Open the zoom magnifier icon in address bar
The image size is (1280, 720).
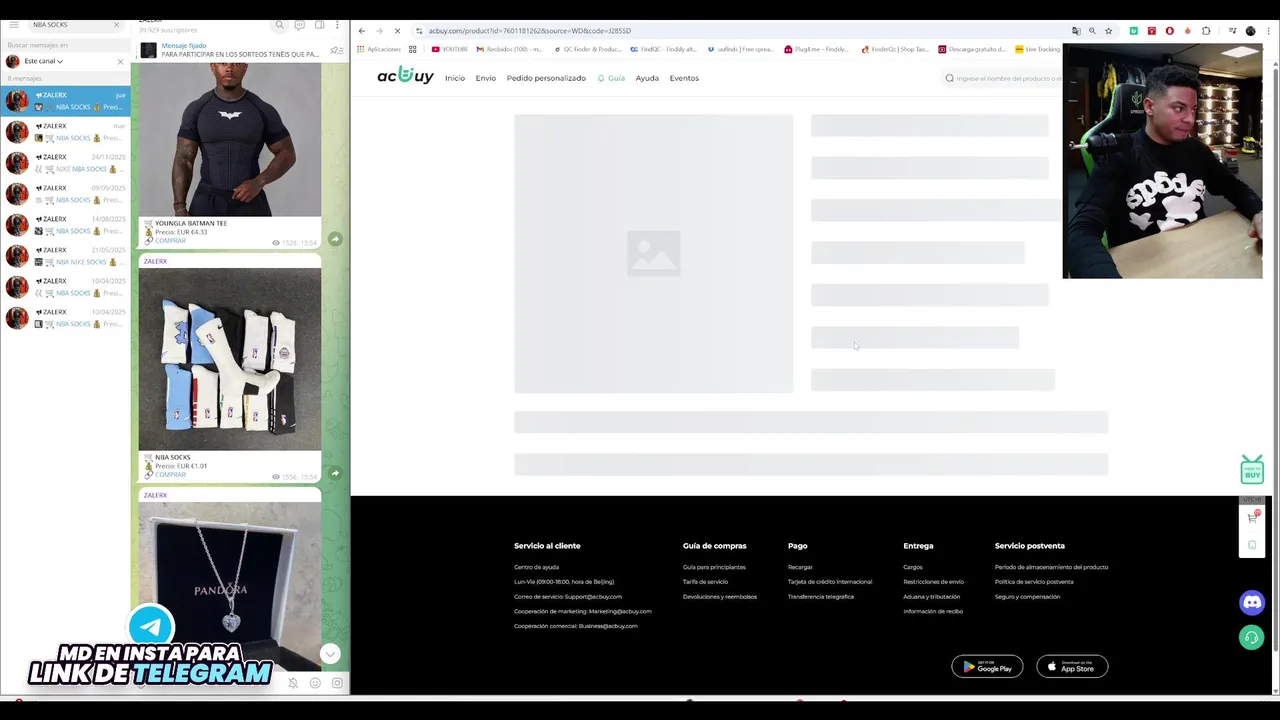[1092, 31]
